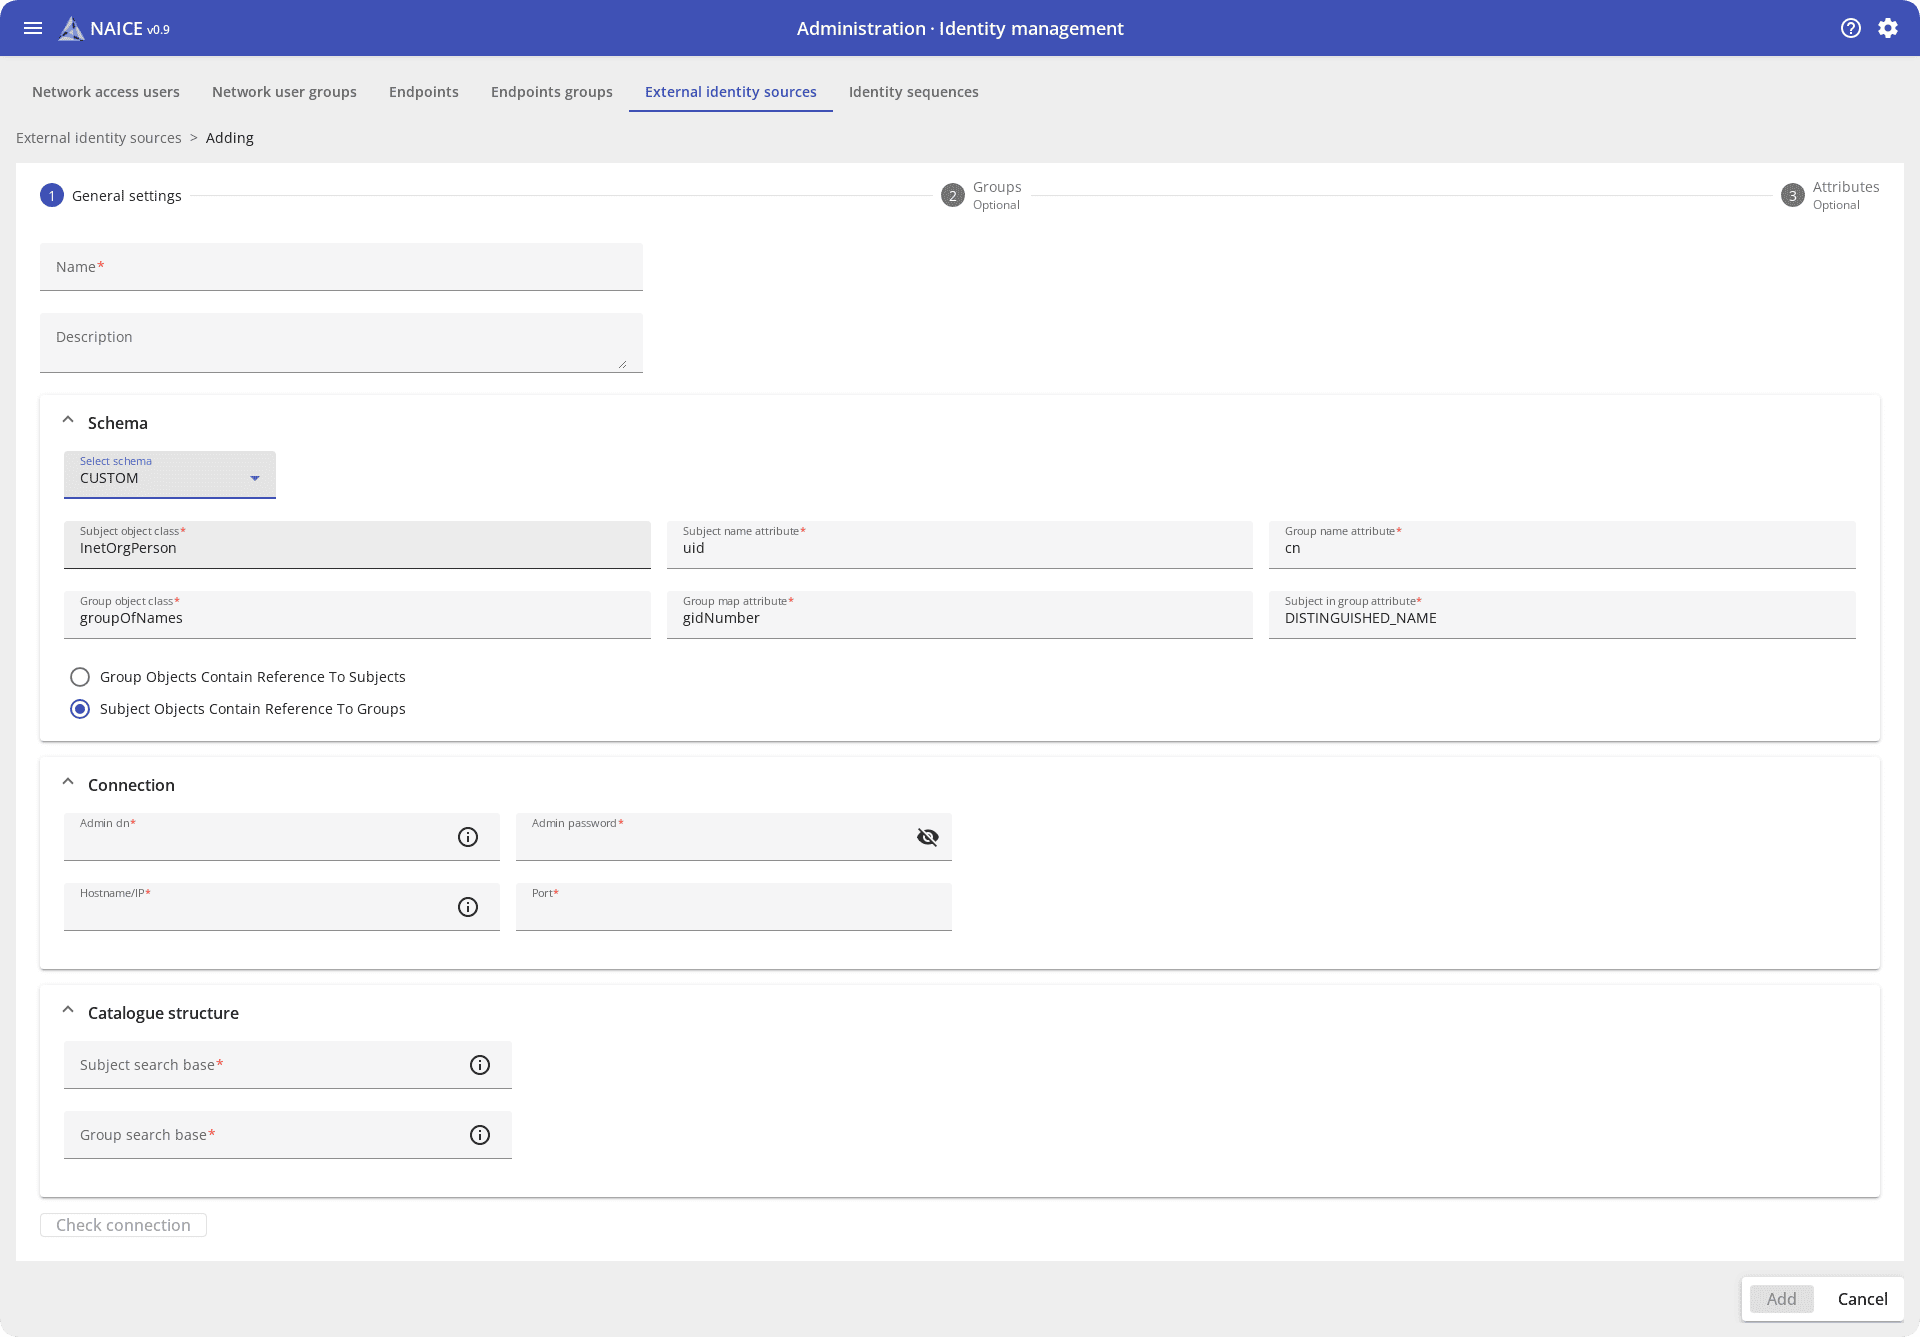The height and width of the screenshot is (1337, 1920).
Task: Open the hamburger navigation menu
Action: 33,28
